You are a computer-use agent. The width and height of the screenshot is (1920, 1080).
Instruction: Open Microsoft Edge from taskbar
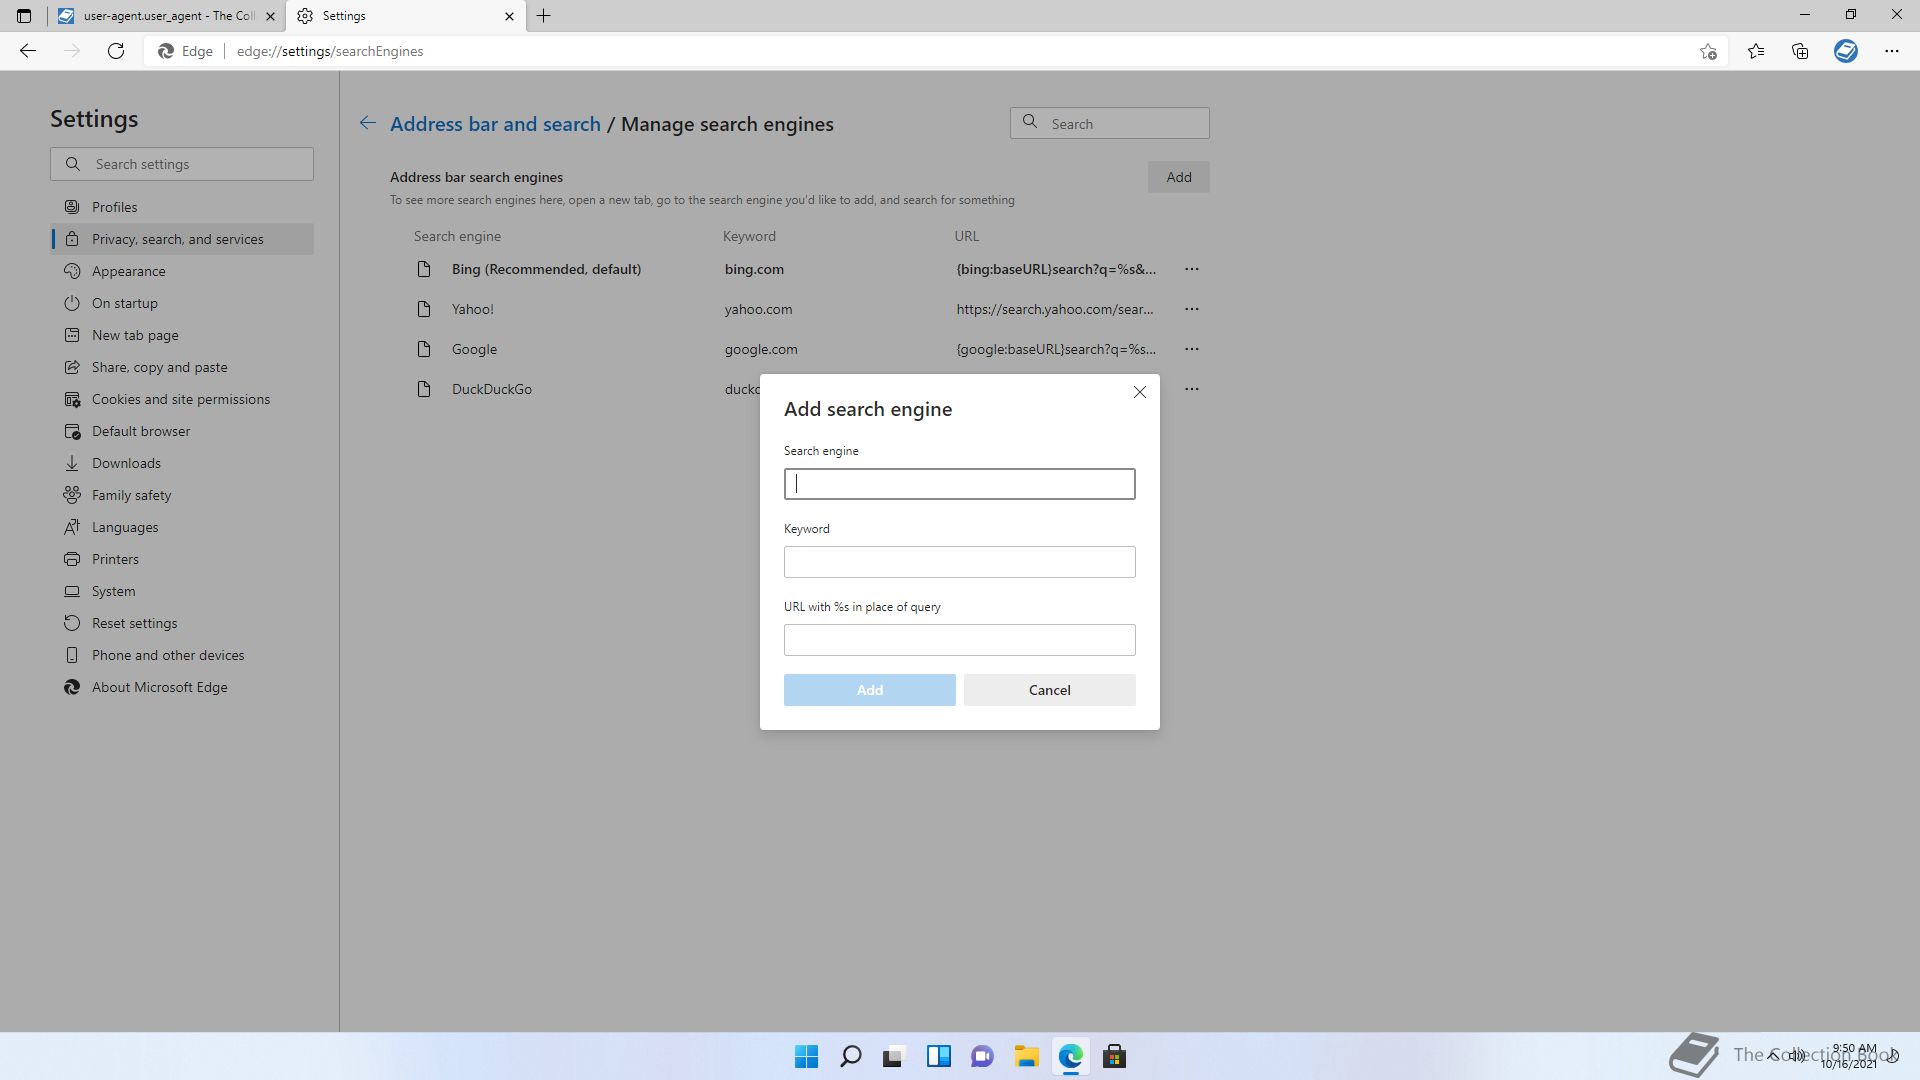(x=1070, y=1056)
